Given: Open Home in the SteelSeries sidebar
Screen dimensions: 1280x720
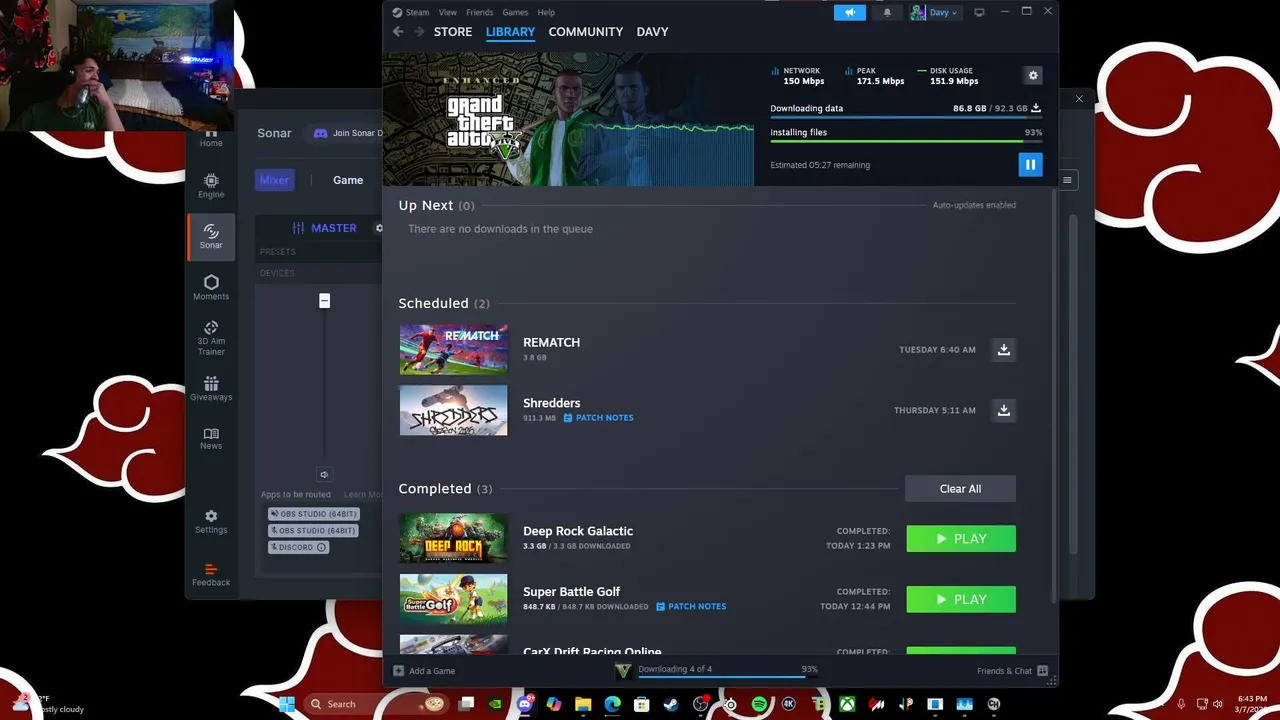Looking at the screenshot, I should coord(211,138).
